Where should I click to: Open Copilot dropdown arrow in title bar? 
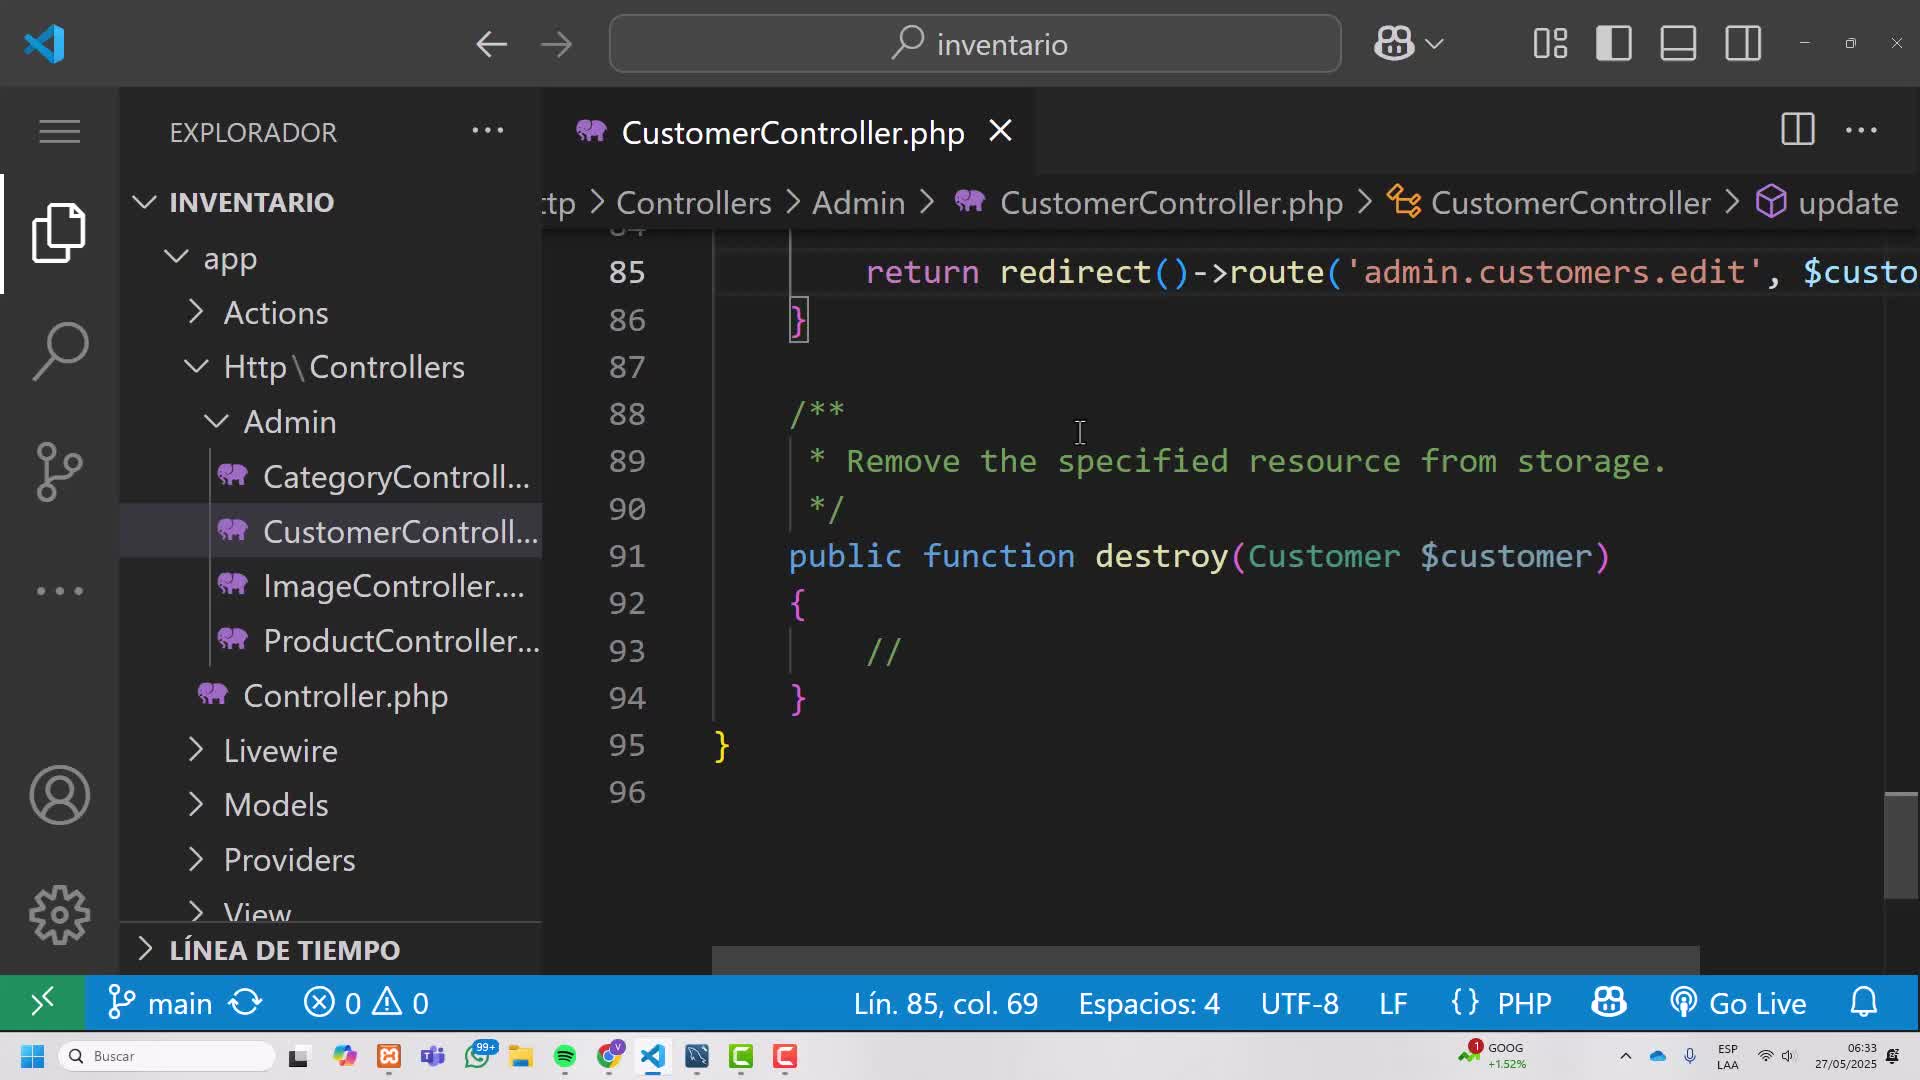(x=1434, y=44)
